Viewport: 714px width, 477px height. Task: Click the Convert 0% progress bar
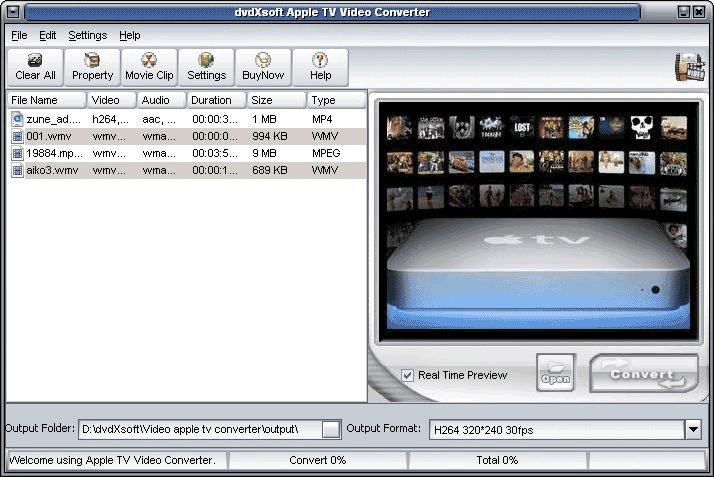click(317, 460)
